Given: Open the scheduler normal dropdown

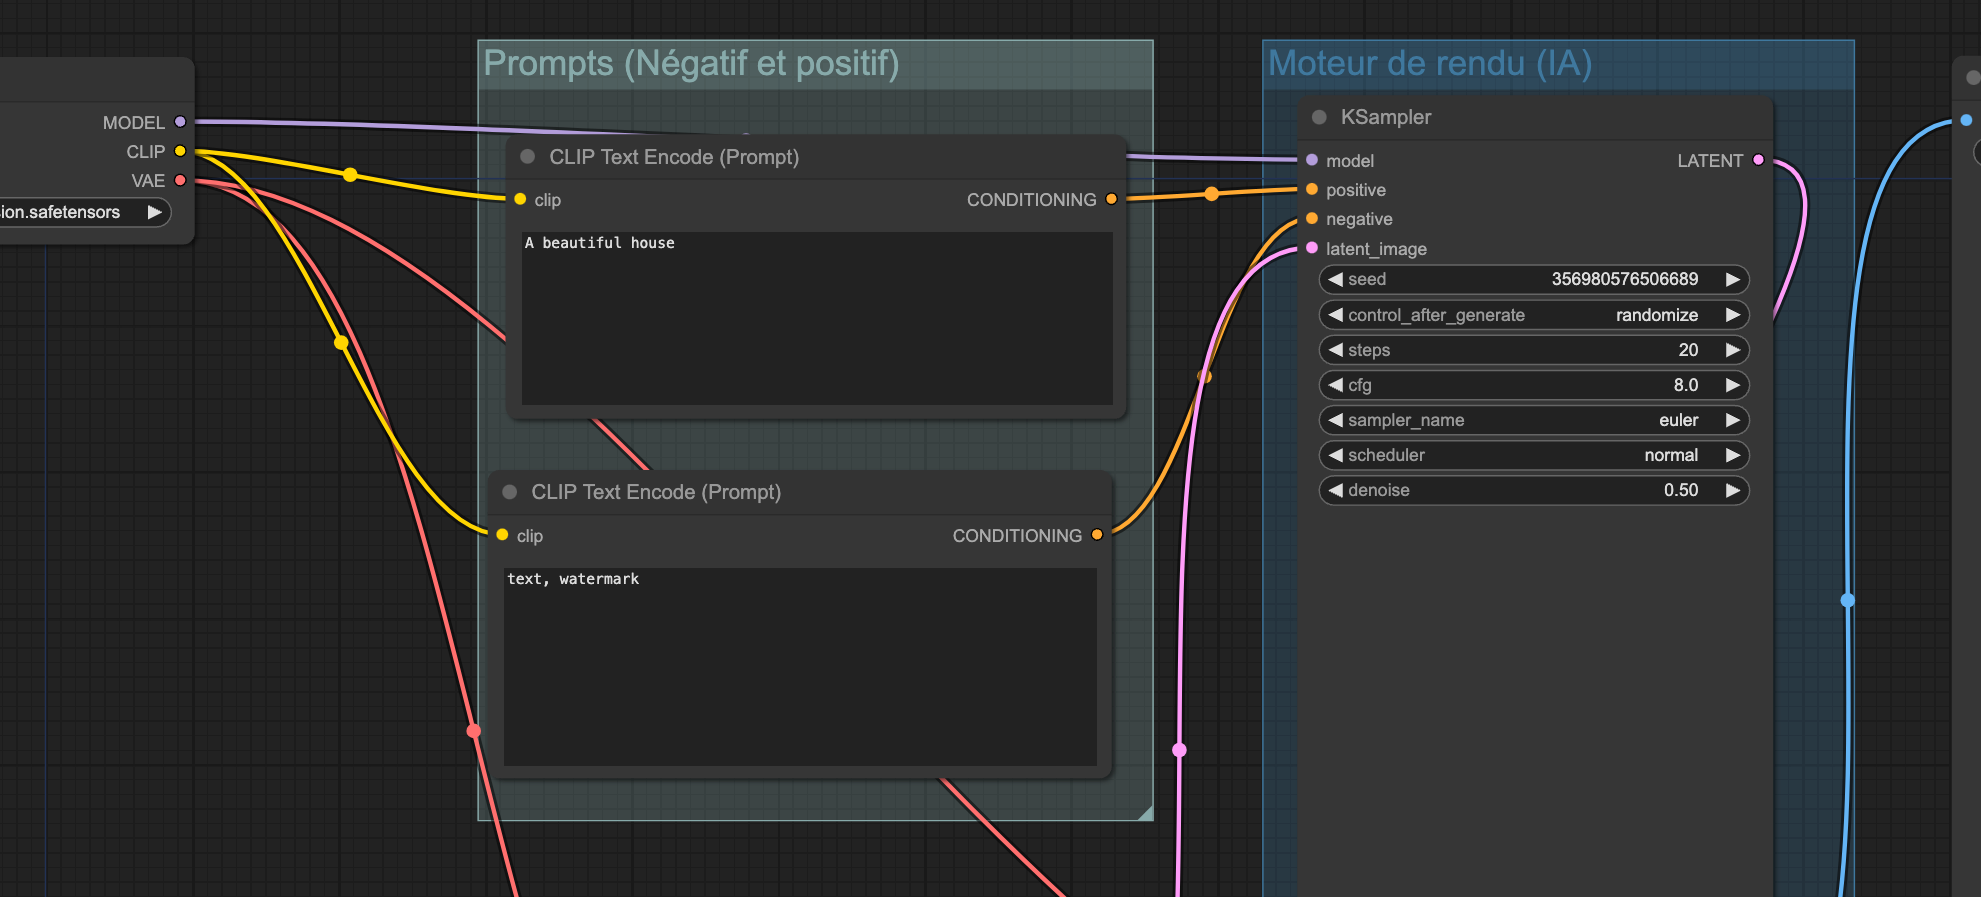Looking at the screenshot, I should click(1533, 455).
